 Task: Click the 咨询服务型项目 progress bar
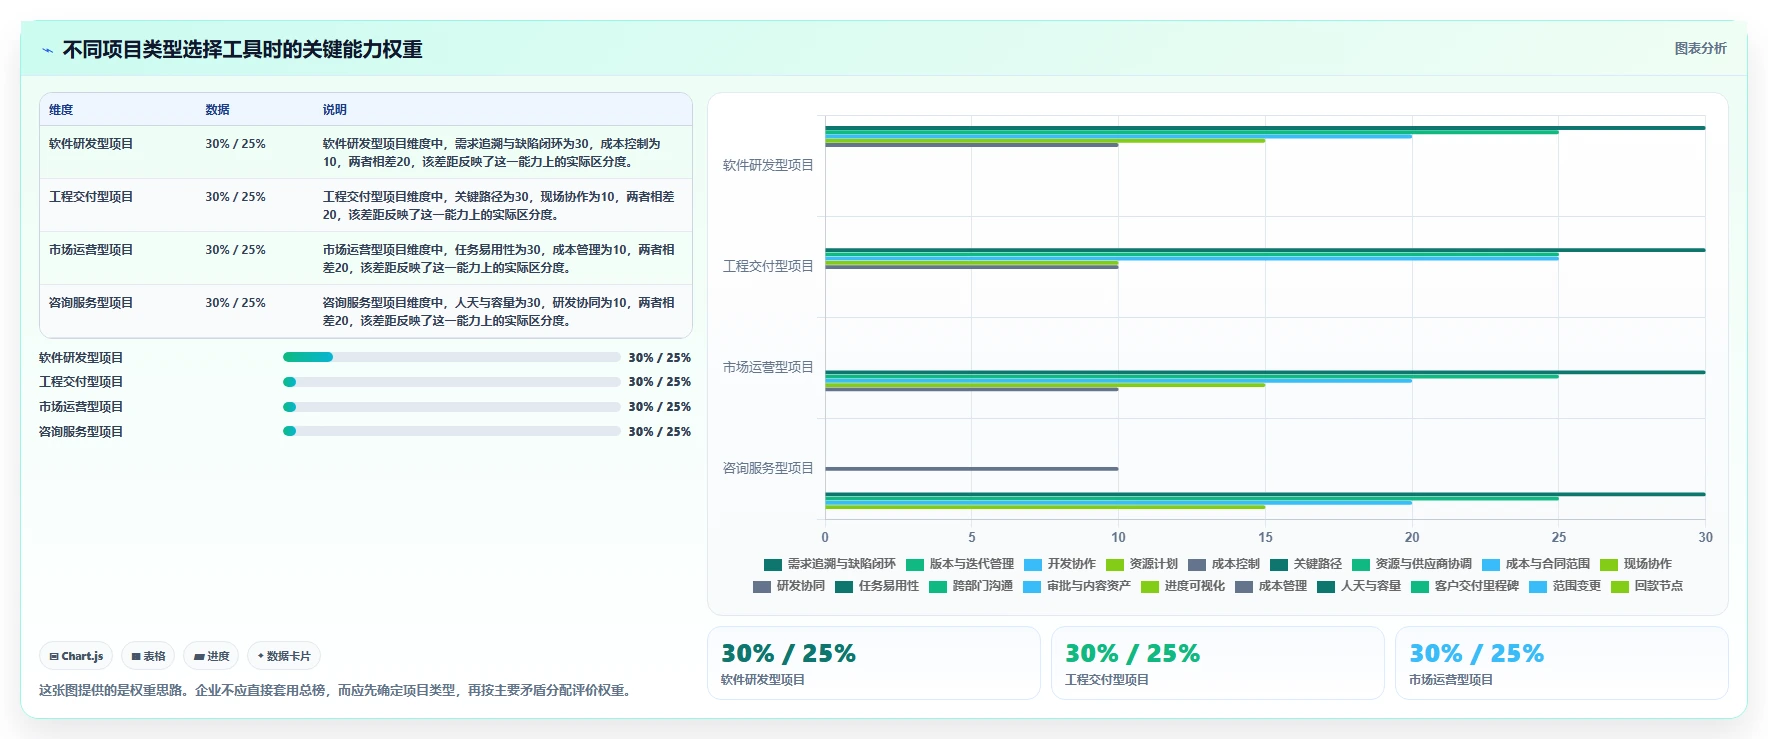(452, 431)
